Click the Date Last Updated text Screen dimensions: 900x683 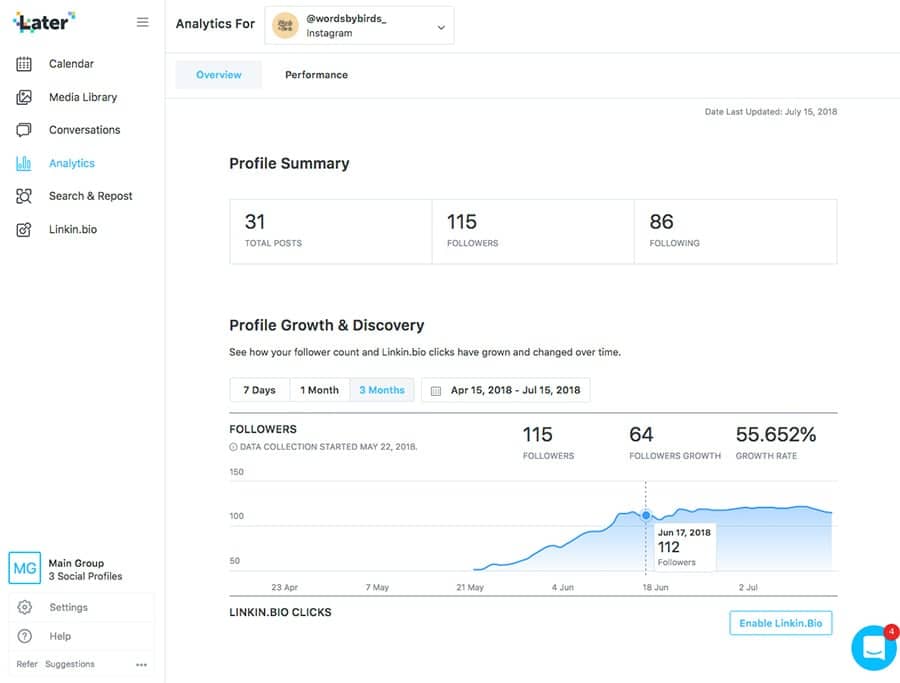pyautogui.click(x=771, y=112)
